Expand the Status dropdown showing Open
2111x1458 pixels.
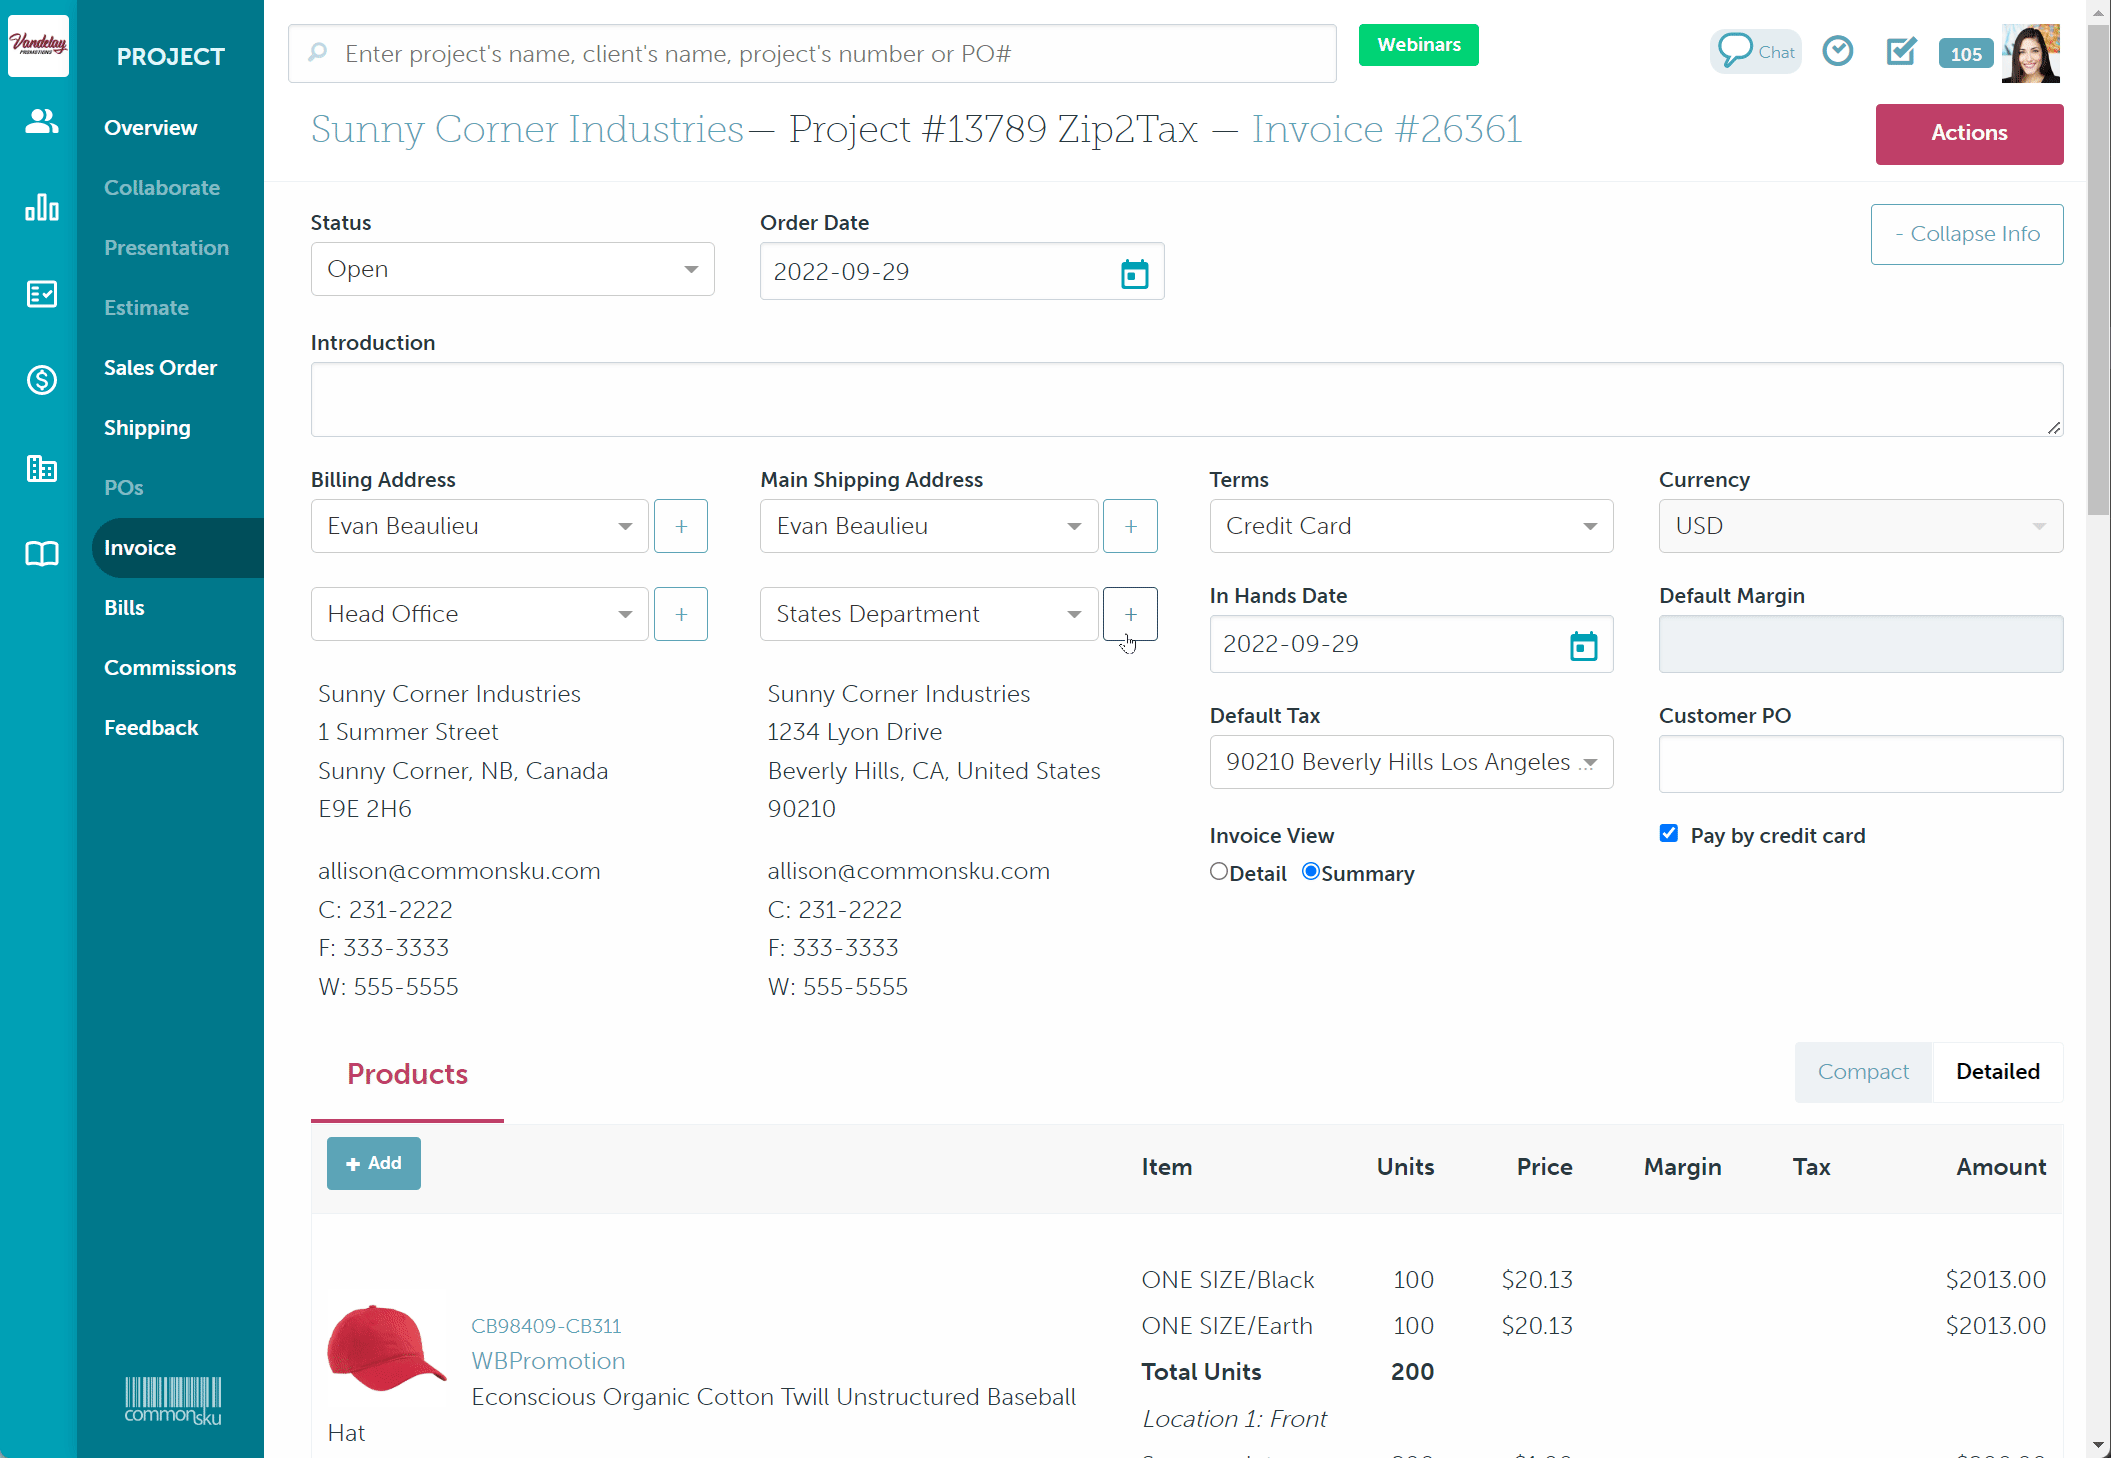512,270
